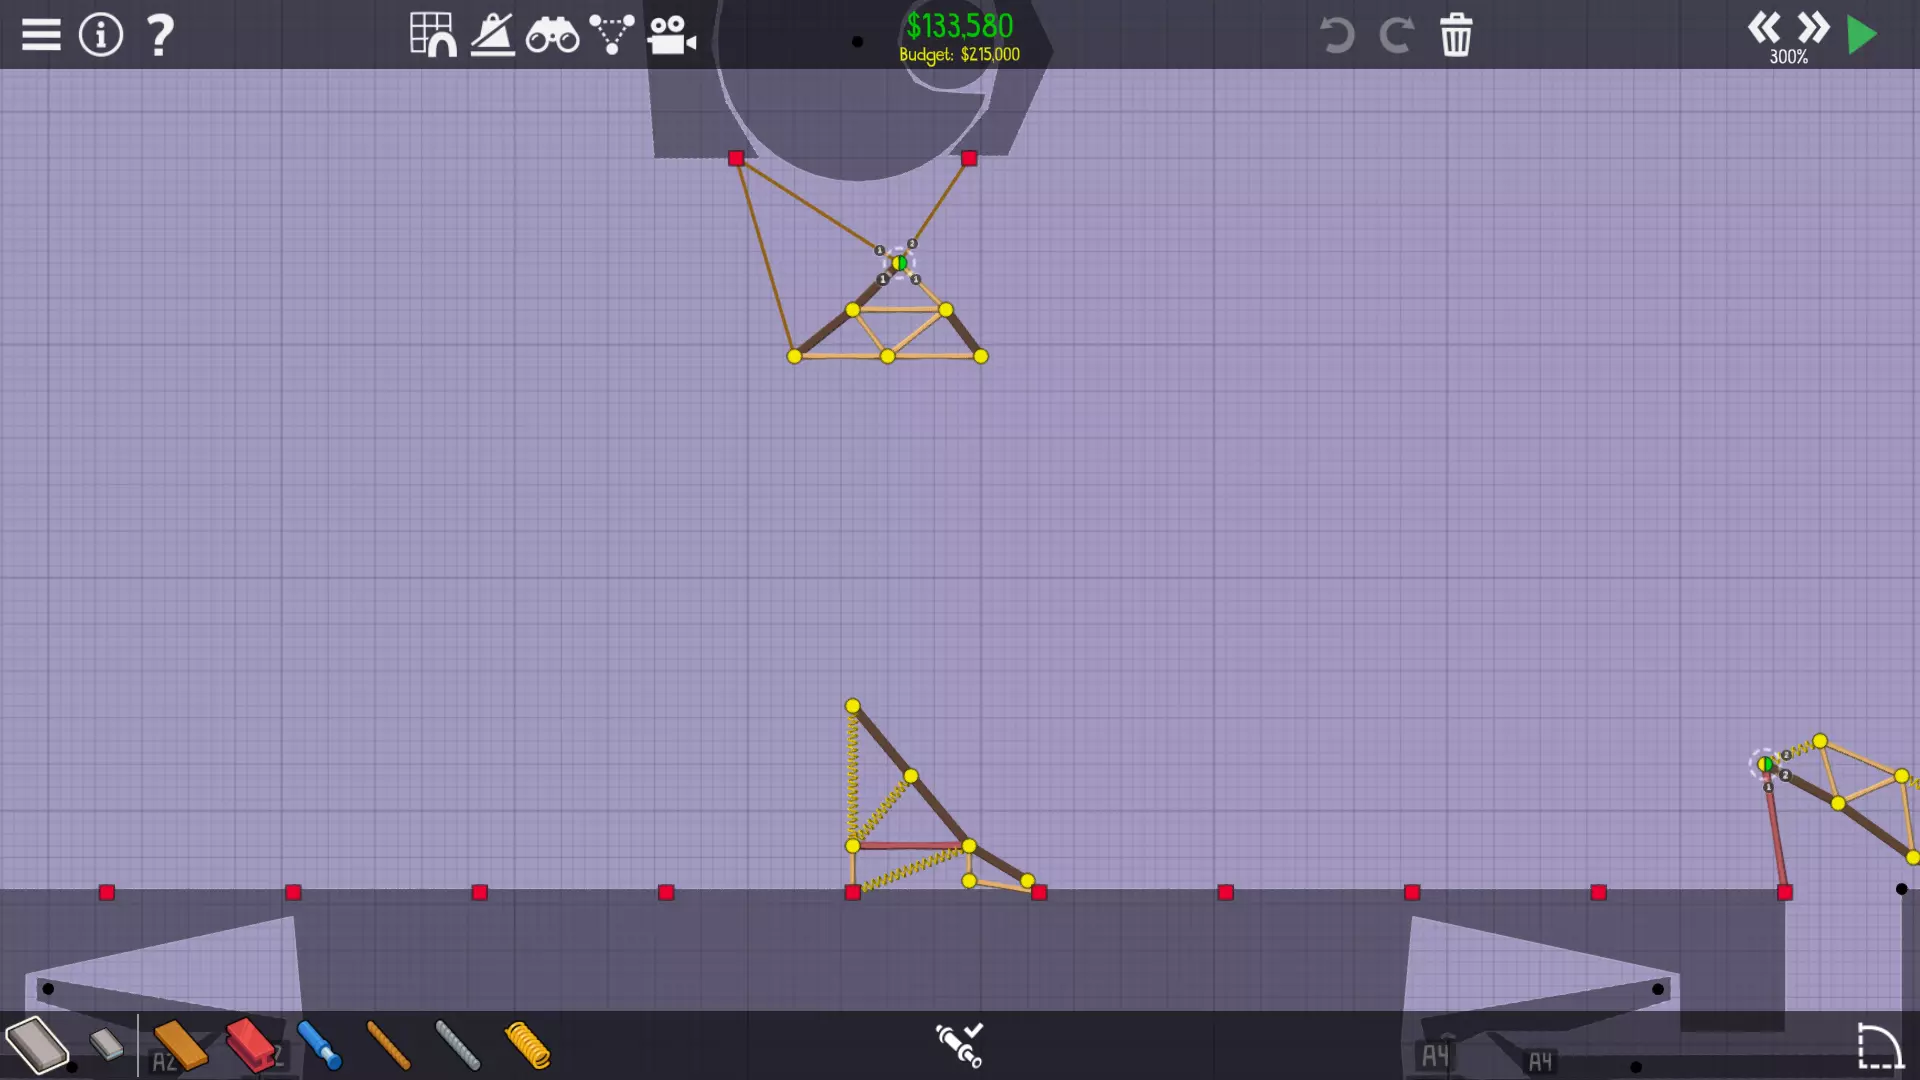Select the wood plank material
Screen dimensions: 1920x1080
pos(180,1045)
